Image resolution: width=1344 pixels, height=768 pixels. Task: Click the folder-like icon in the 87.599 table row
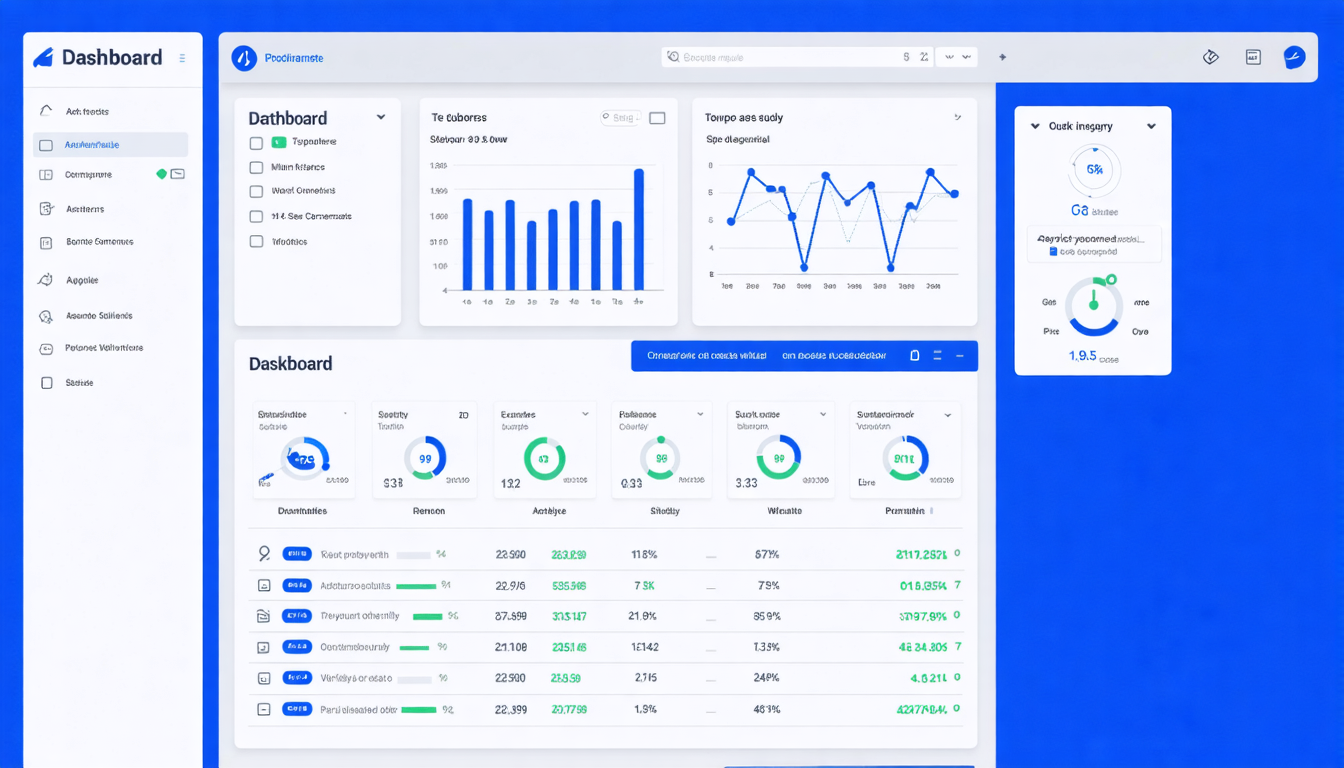[x=264, y=616]
